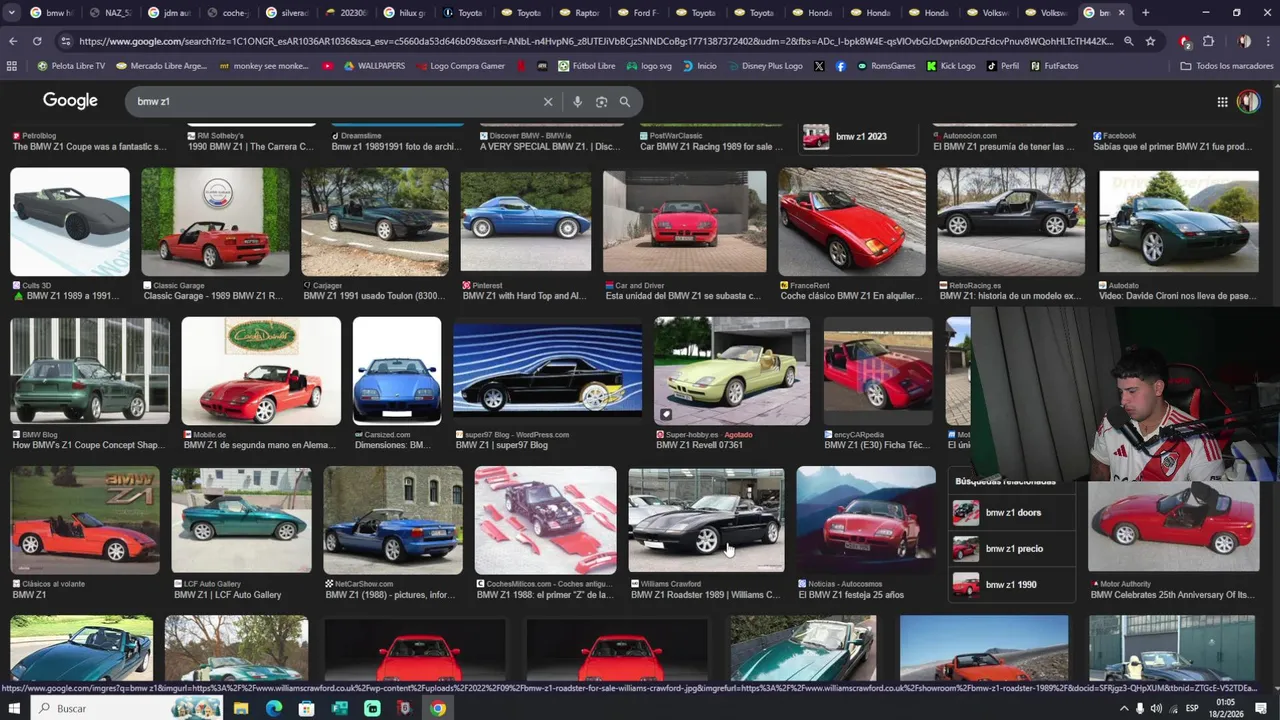Open the X (Twitter) bookmark icon
Image resolution: width=1280 pixels, height=720 pixels.
point(819,66)
